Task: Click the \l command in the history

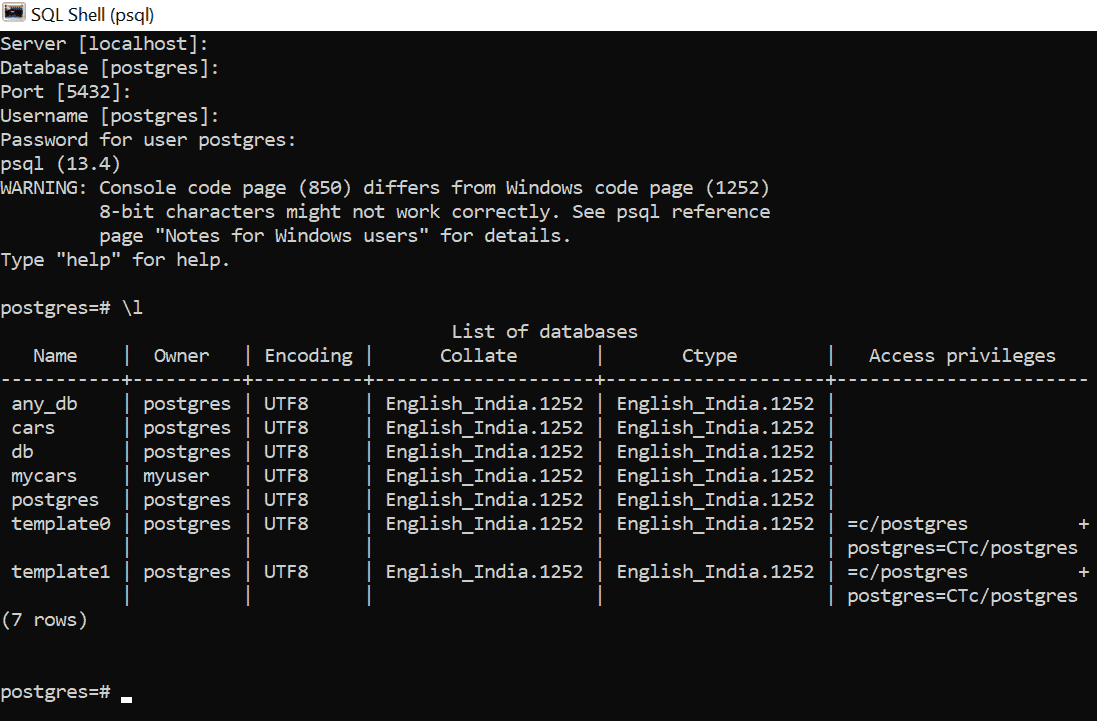Action: tap(133, 307)
